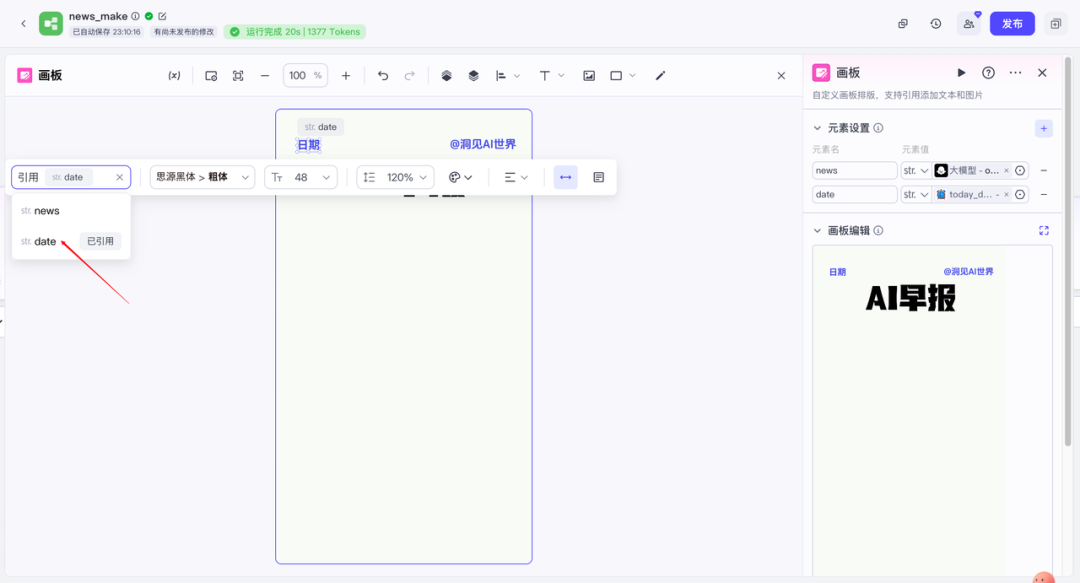Add a new element with plus button
Viewport: 1080px width, 583px height.
pyautogui.click(x=1043, y=128)
